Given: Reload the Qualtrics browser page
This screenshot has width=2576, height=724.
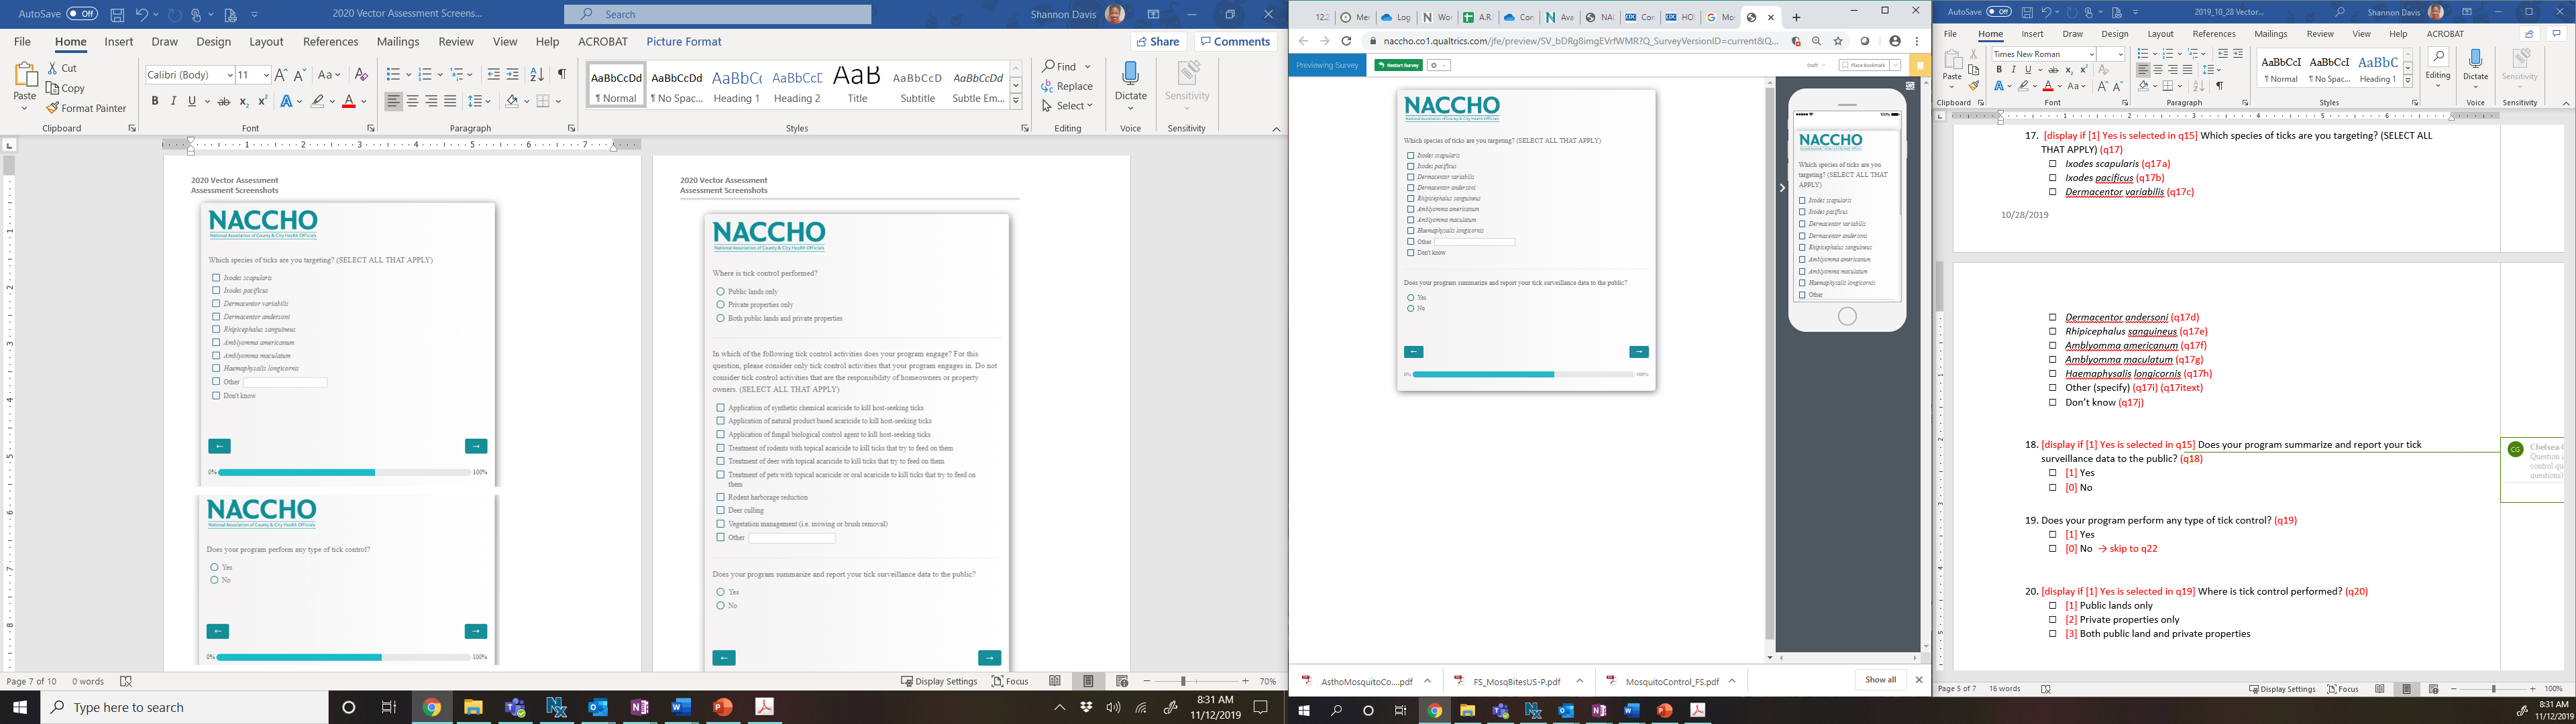Looking at the screenshot, I should (x=1346, y=41).
